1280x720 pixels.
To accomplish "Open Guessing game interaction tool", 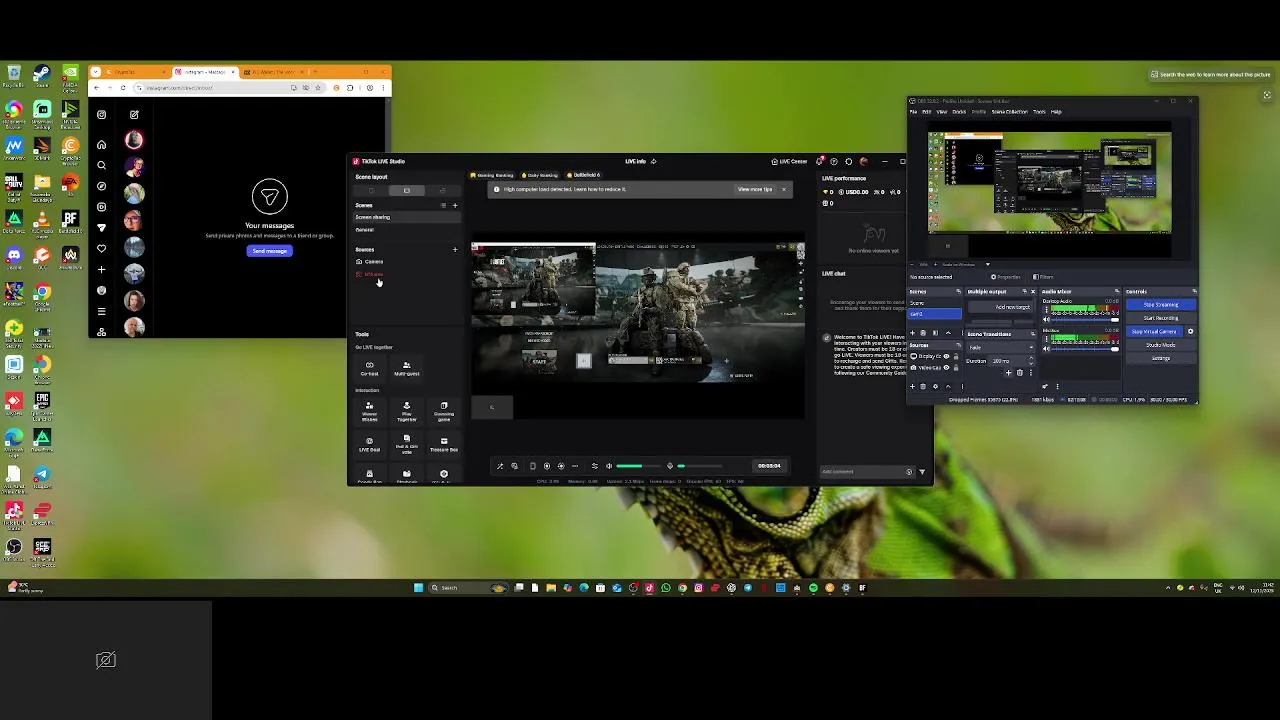I will click(x=444, y=411).
